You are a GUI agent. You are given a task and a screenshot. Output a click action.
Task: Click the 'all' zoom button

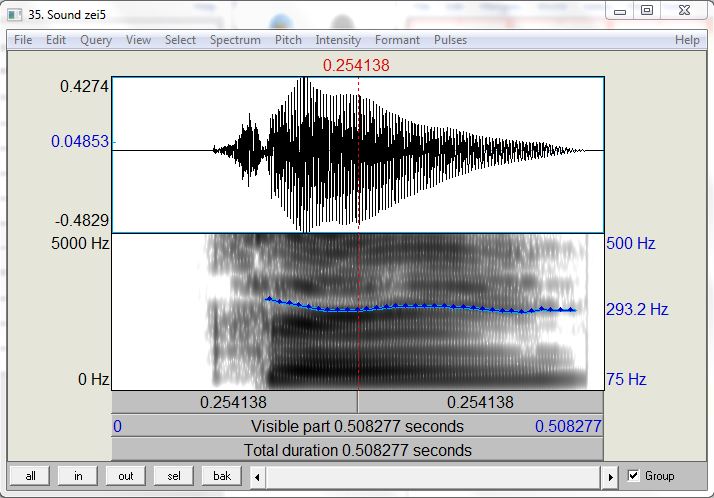click(x=31, y=476)
